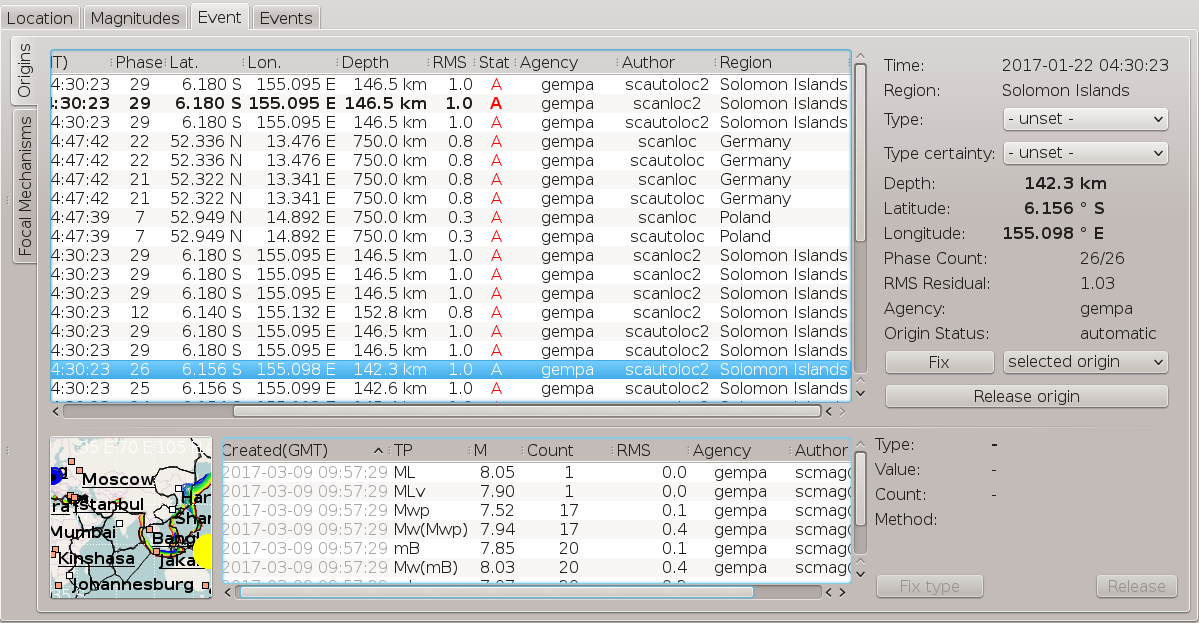Sort magnitudes by Created(GMT) column header
This screenshot has height=623, width=1199.
click(300, 450)
